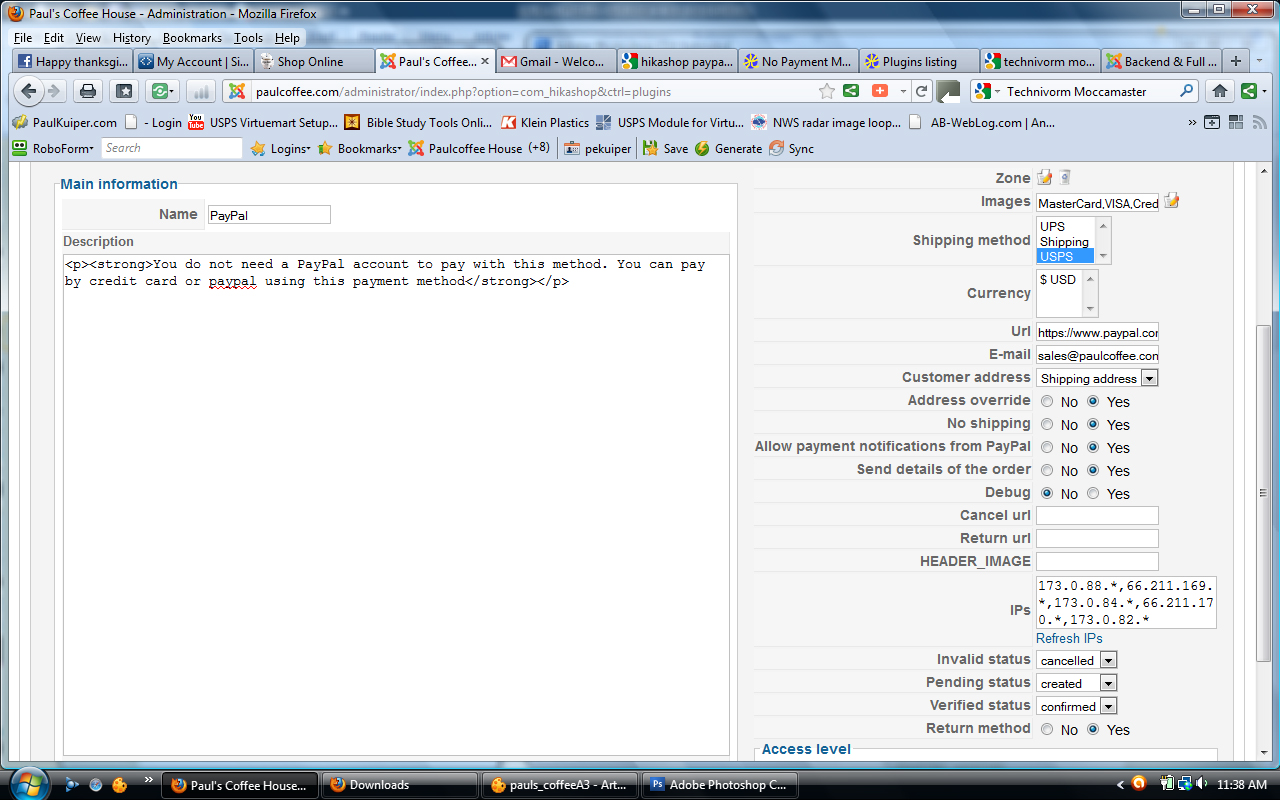This screenshot has width=1280, height=800.
Task: Click the page vertical scrollbar thumb
Action: coord(1264,492)
